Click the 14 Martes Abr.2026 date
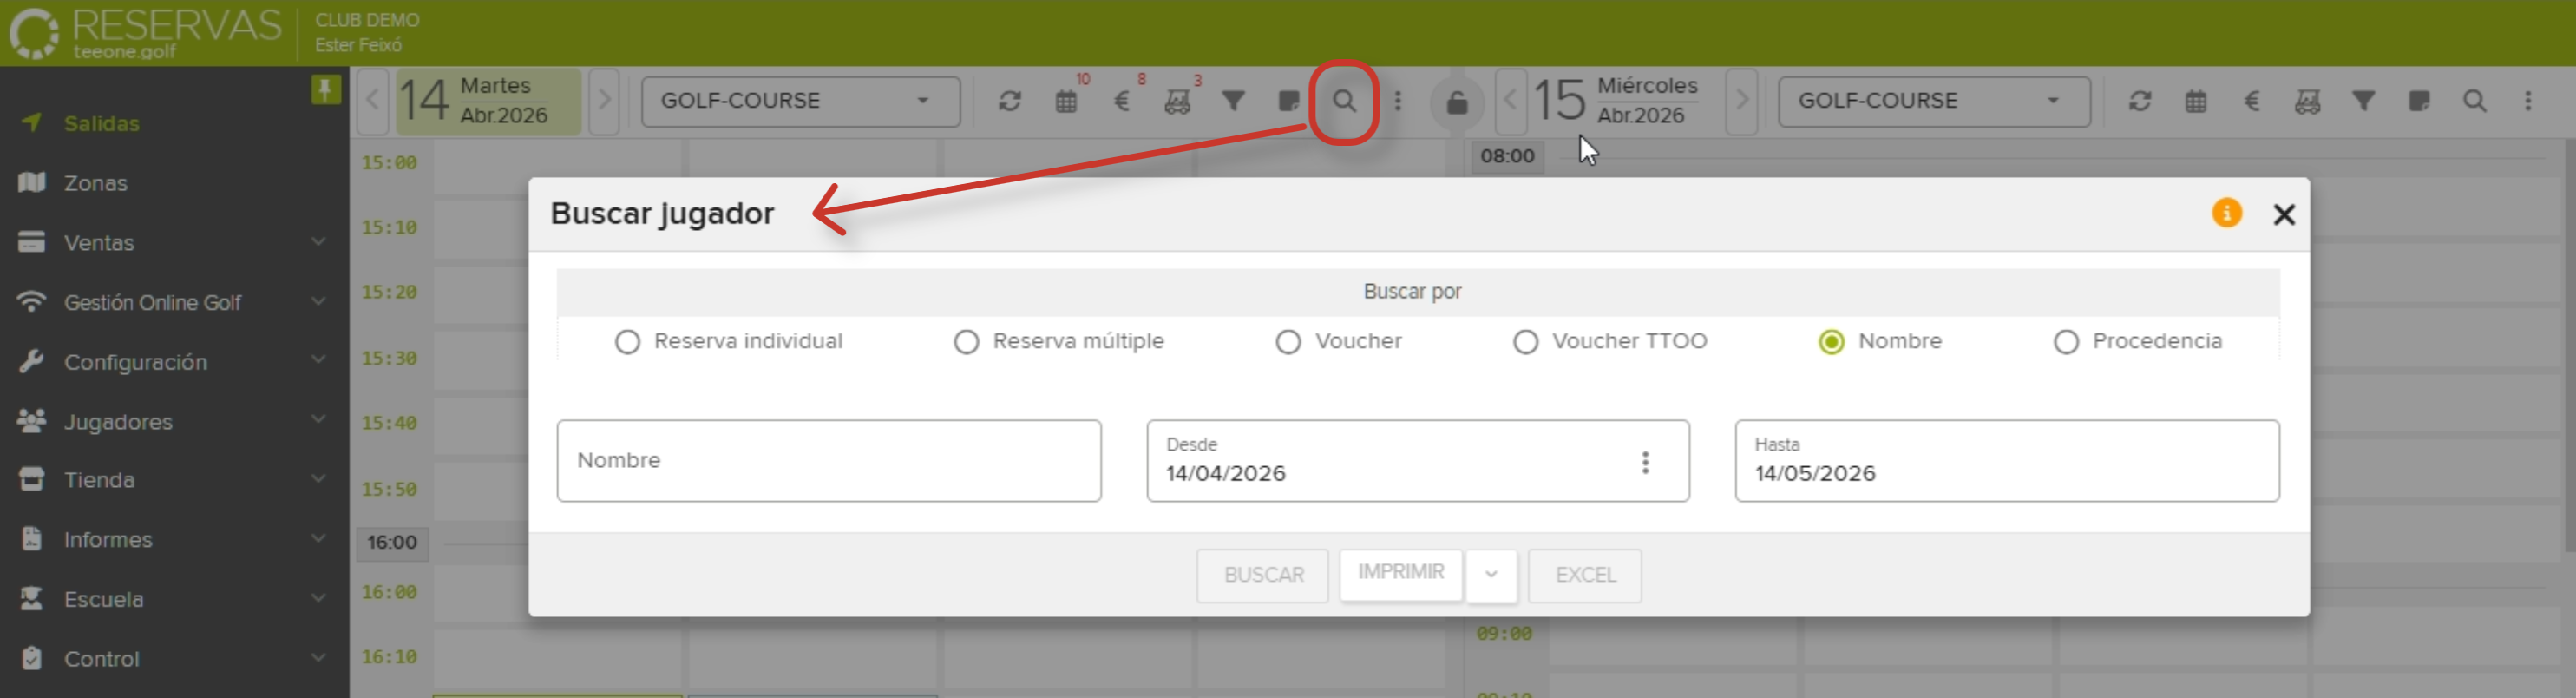Image resolution: width=2576 pixels, height=698 pixels. [488, 101]
